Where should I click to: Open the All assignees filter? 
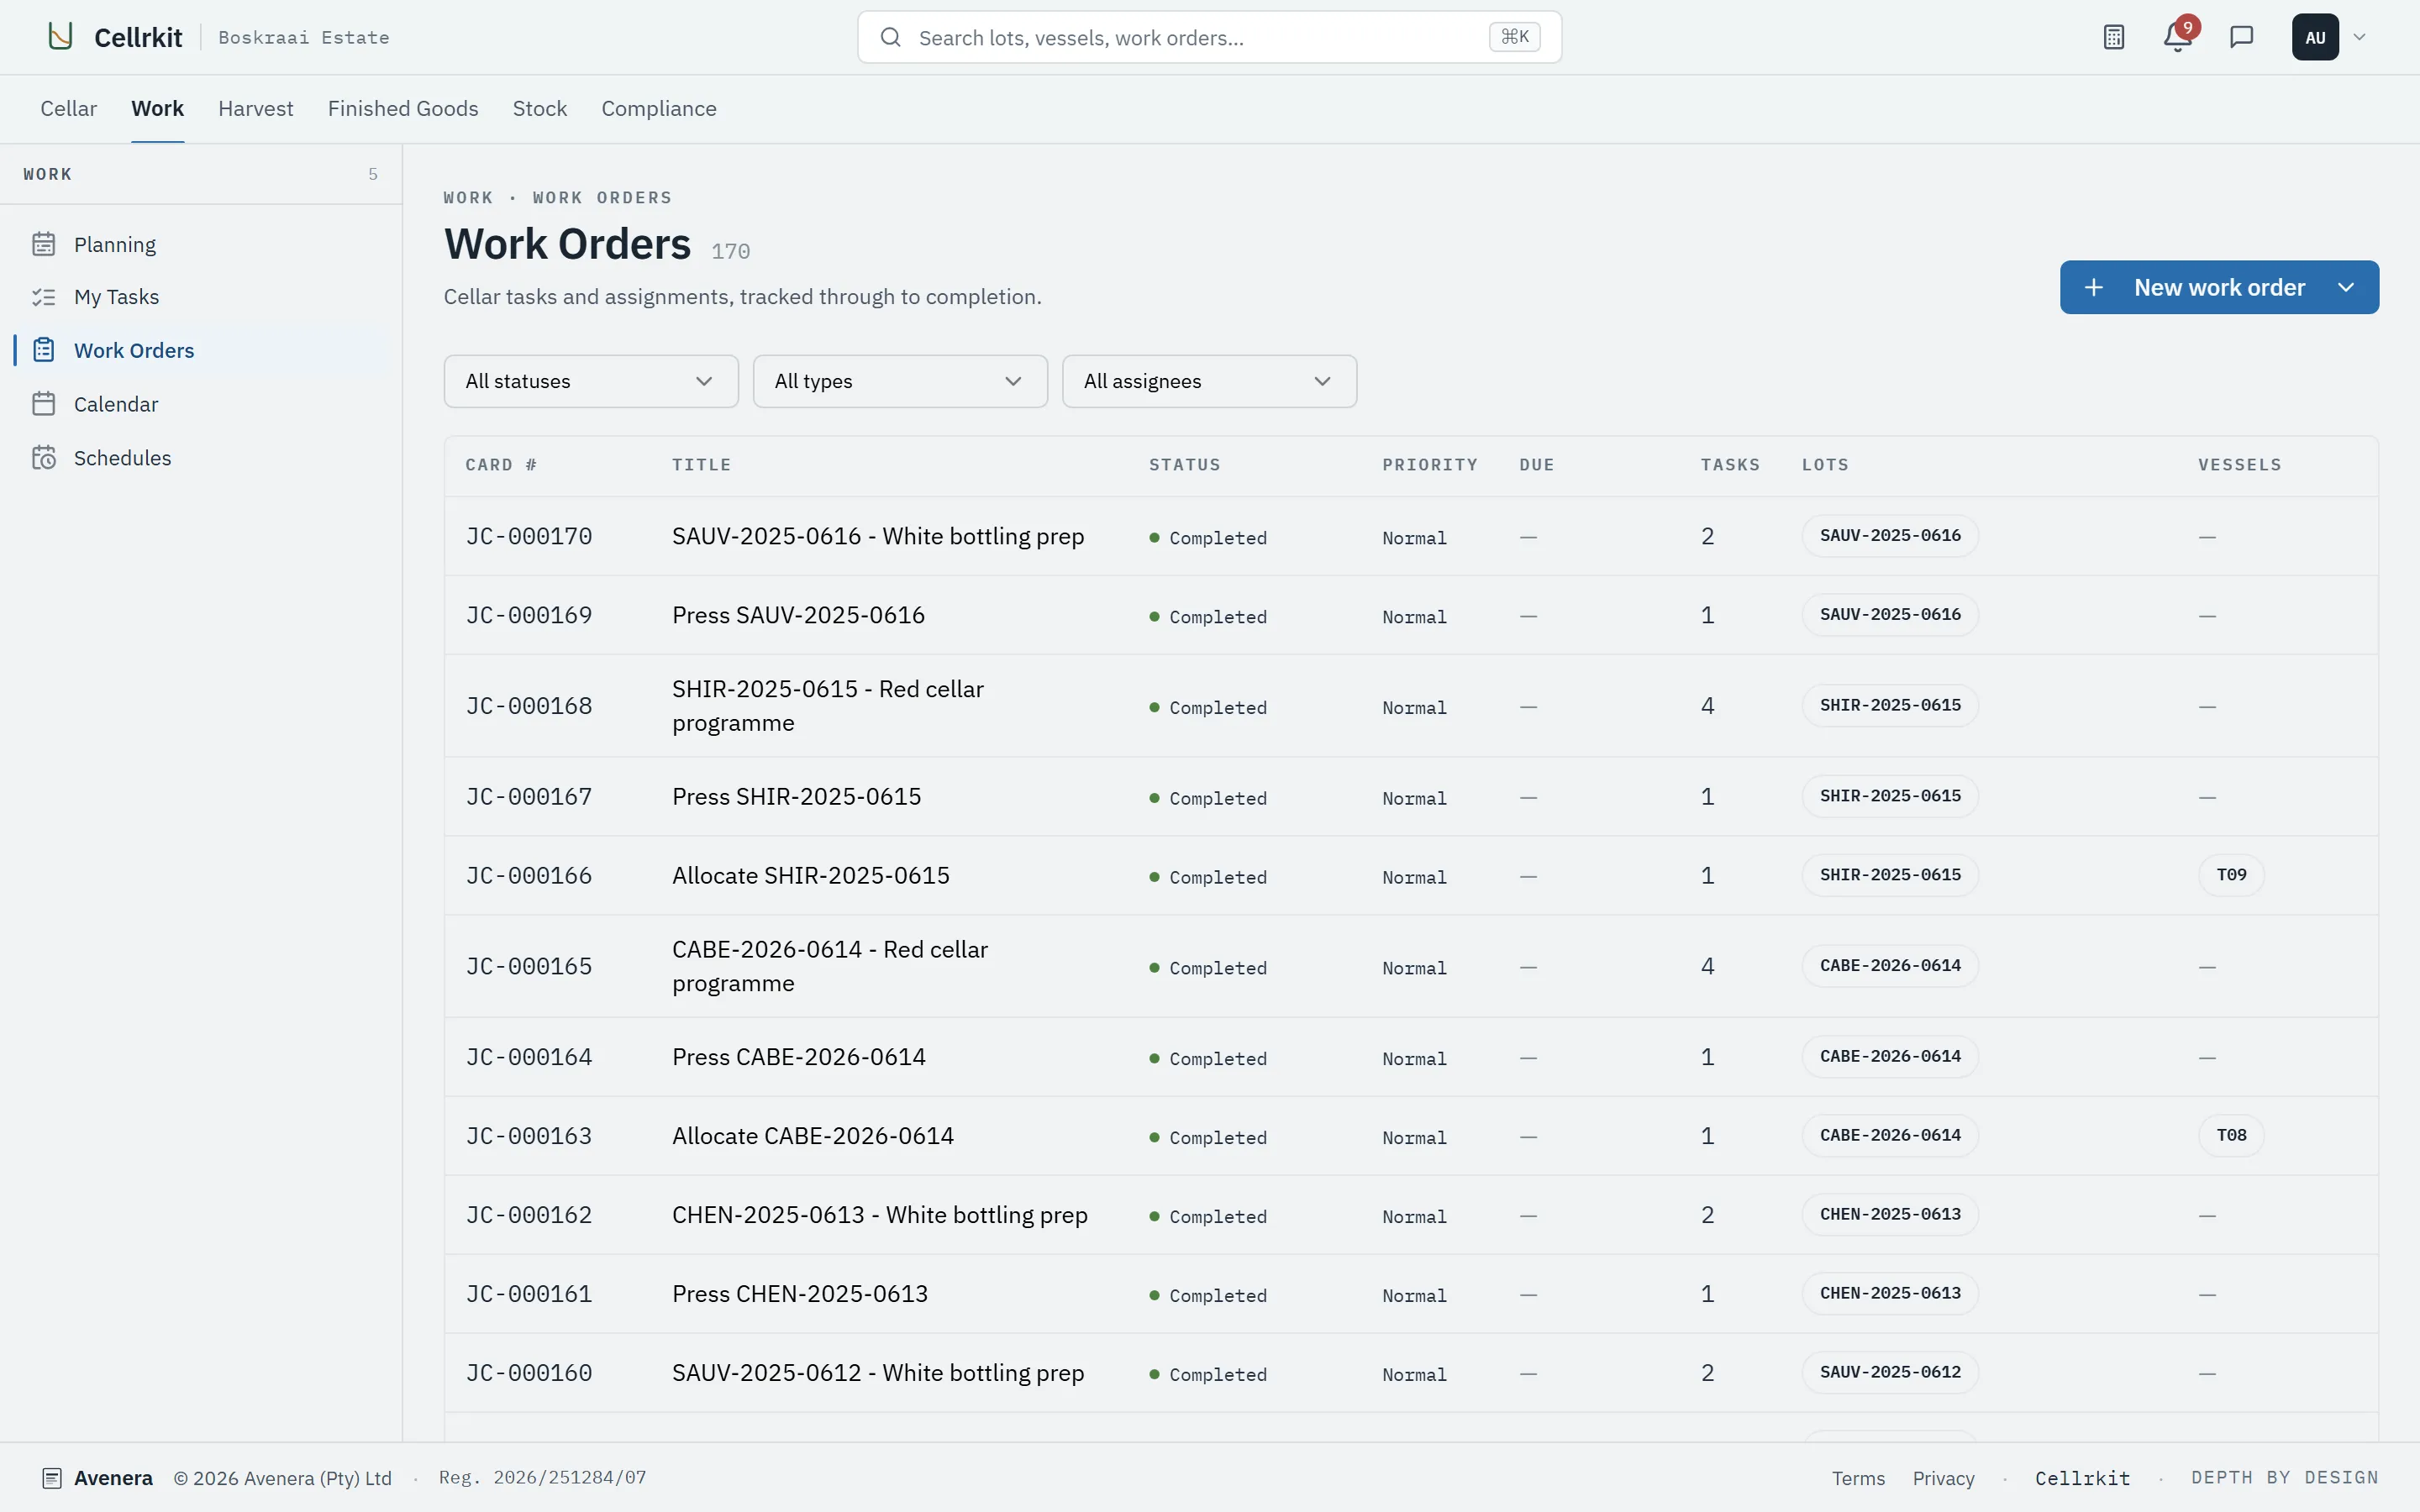pyautogui.click(x=1209, y=381)
